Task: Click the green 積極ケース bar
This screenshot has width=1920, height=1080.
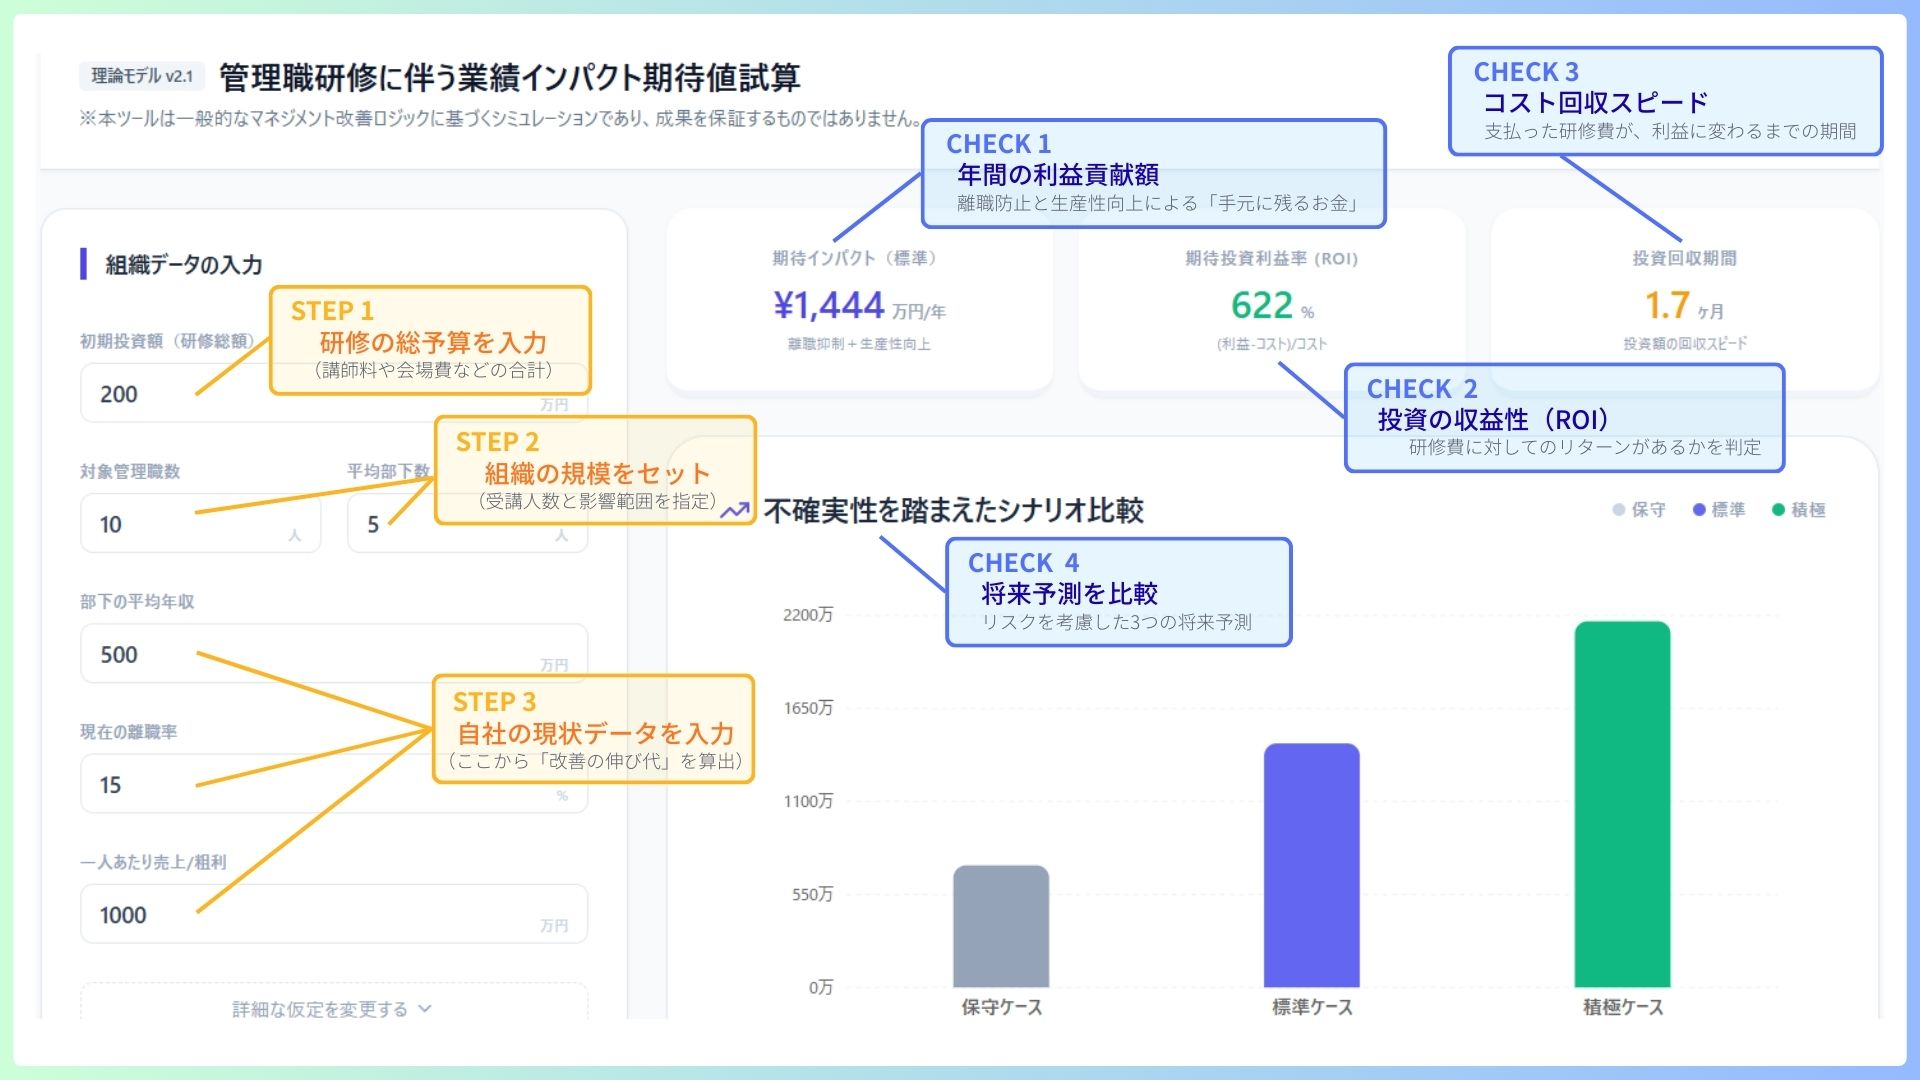Action: click(1621, 804)
